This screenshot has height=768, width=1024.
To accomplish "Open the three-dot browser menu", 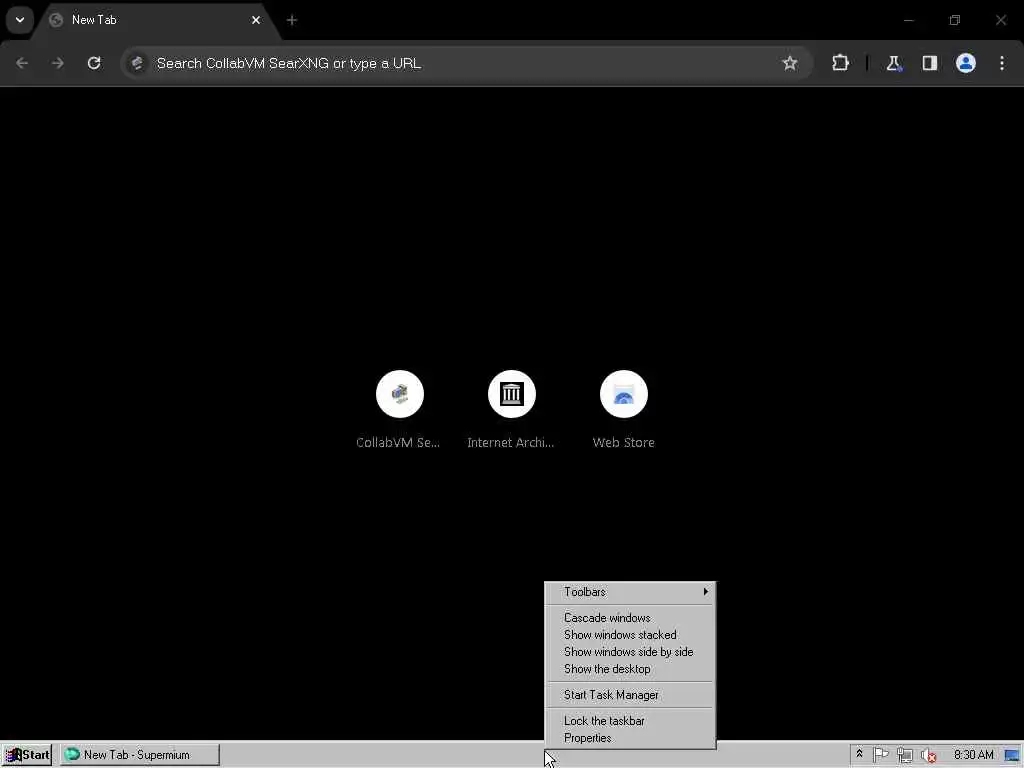I will [1002, 63].
